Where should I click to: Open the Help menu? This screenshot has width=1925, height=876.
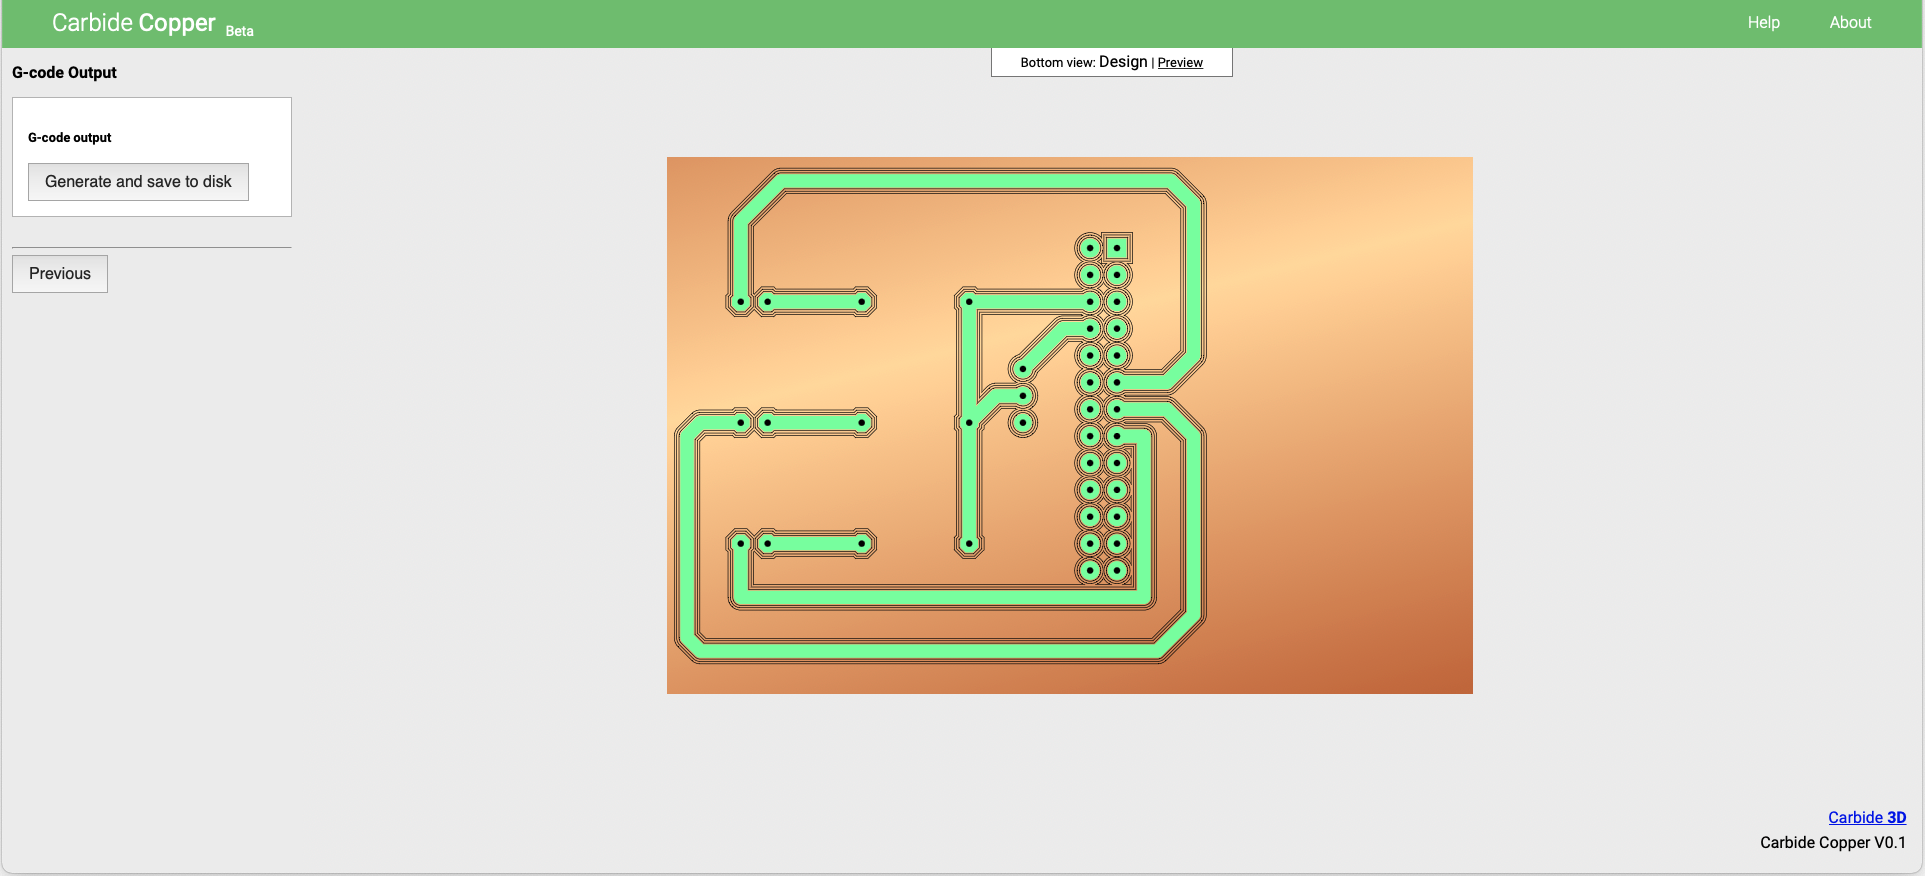click(x=1763, y=22)
